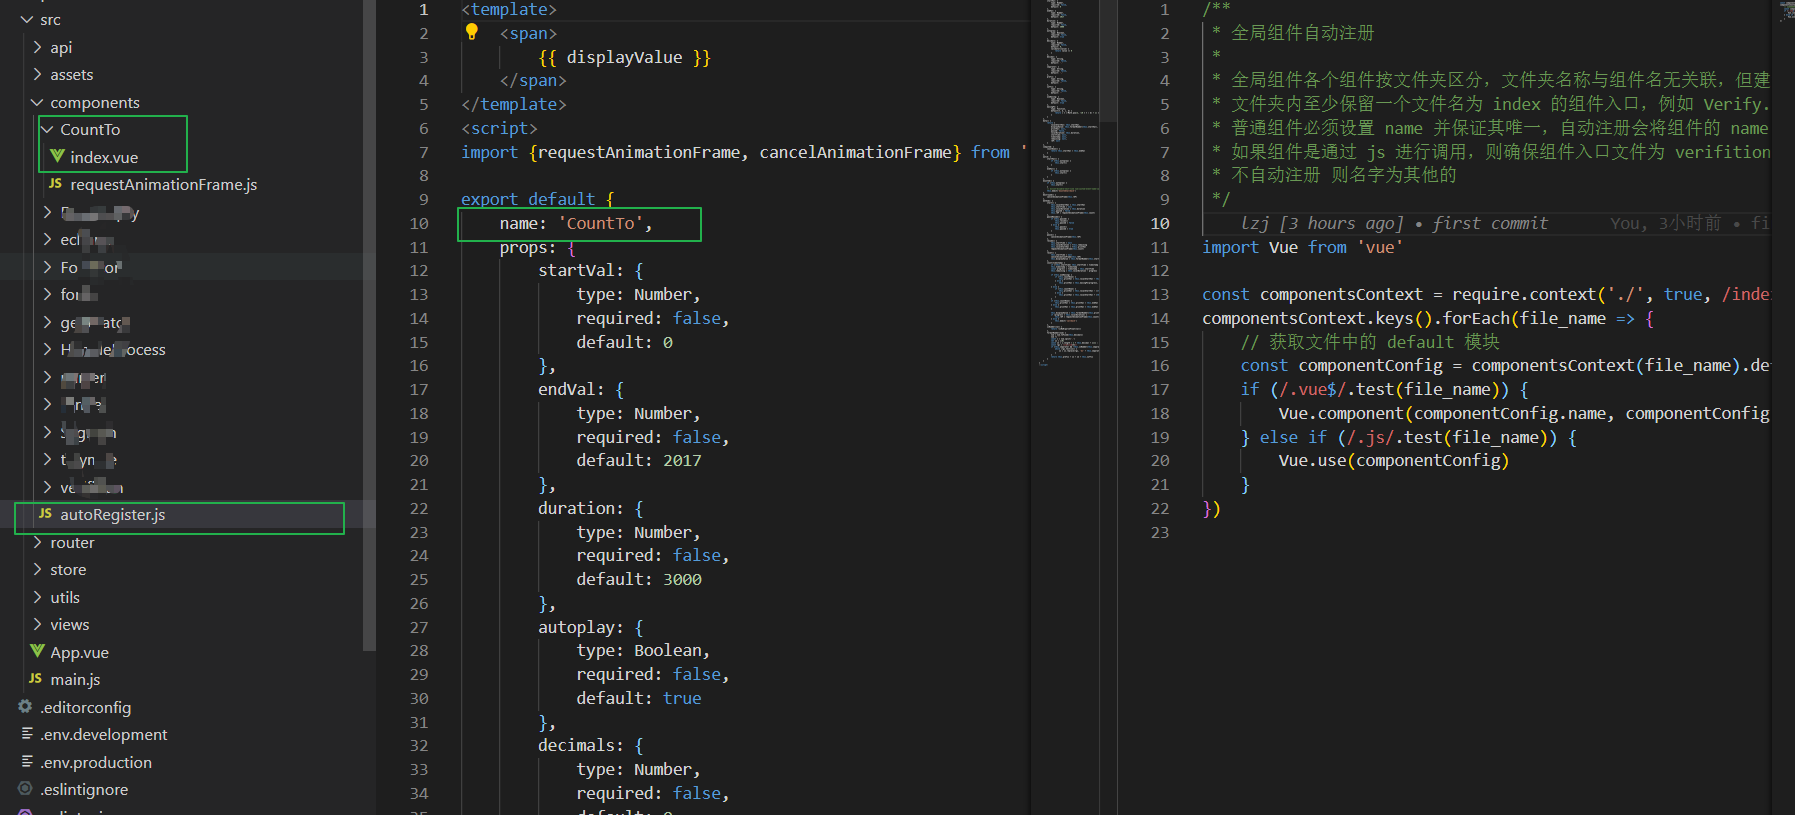Select the CountTo folder label
Viewport: 1795px width, 815px height.
tap(90, 130)
